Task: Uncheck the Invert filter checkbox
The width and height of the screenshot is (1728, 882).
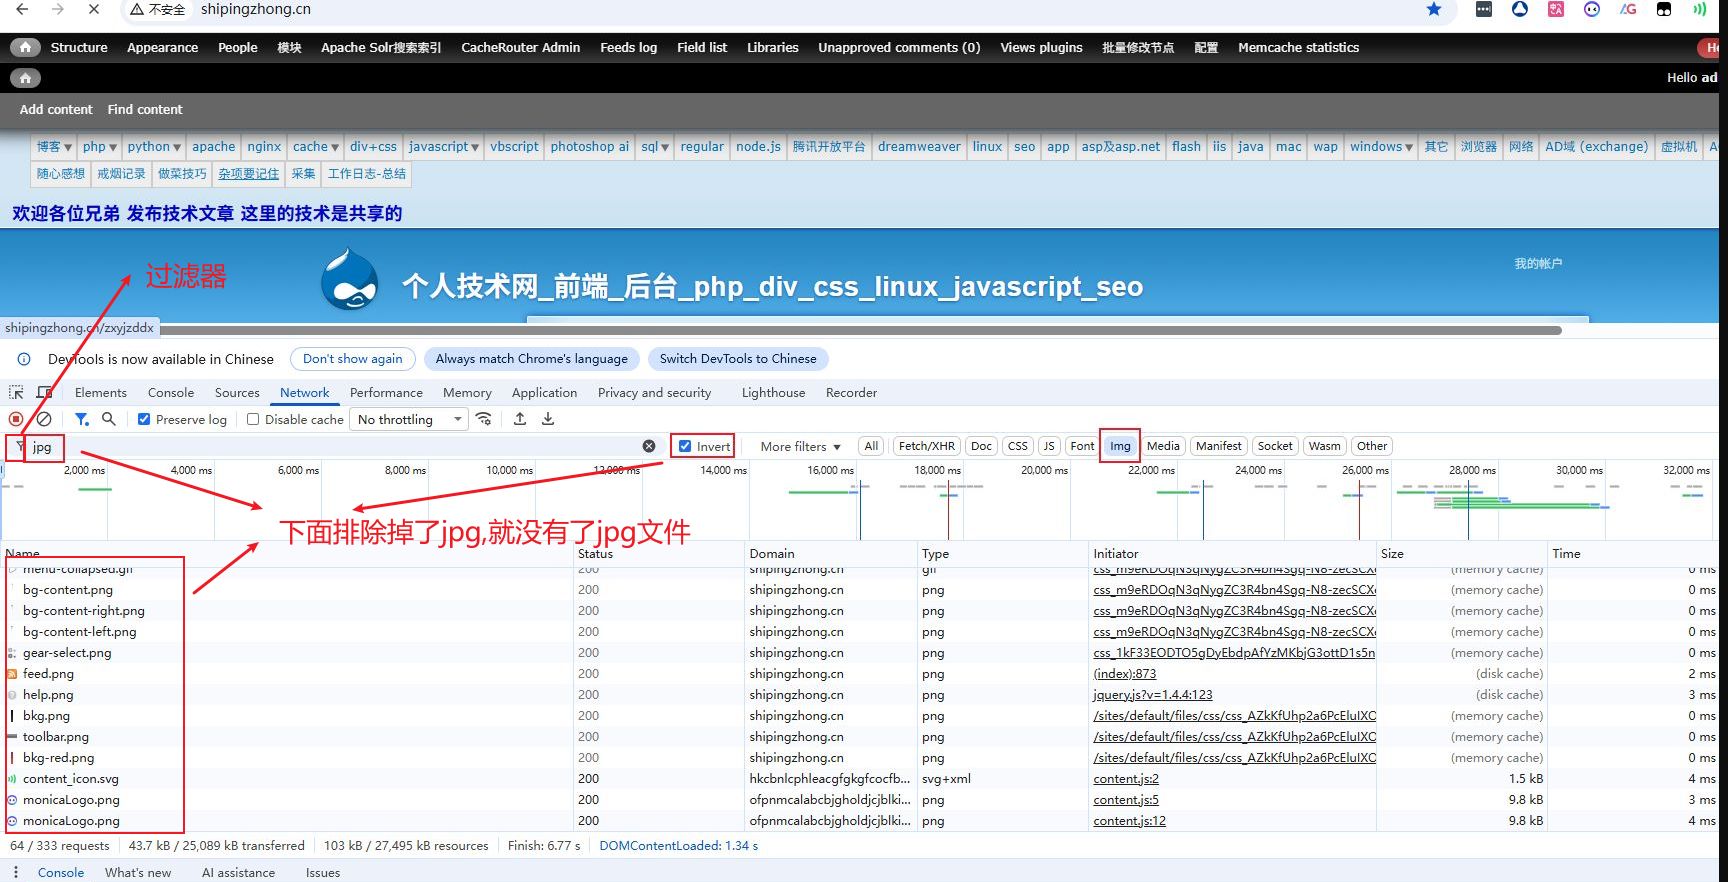Action: tap(685, 446)
